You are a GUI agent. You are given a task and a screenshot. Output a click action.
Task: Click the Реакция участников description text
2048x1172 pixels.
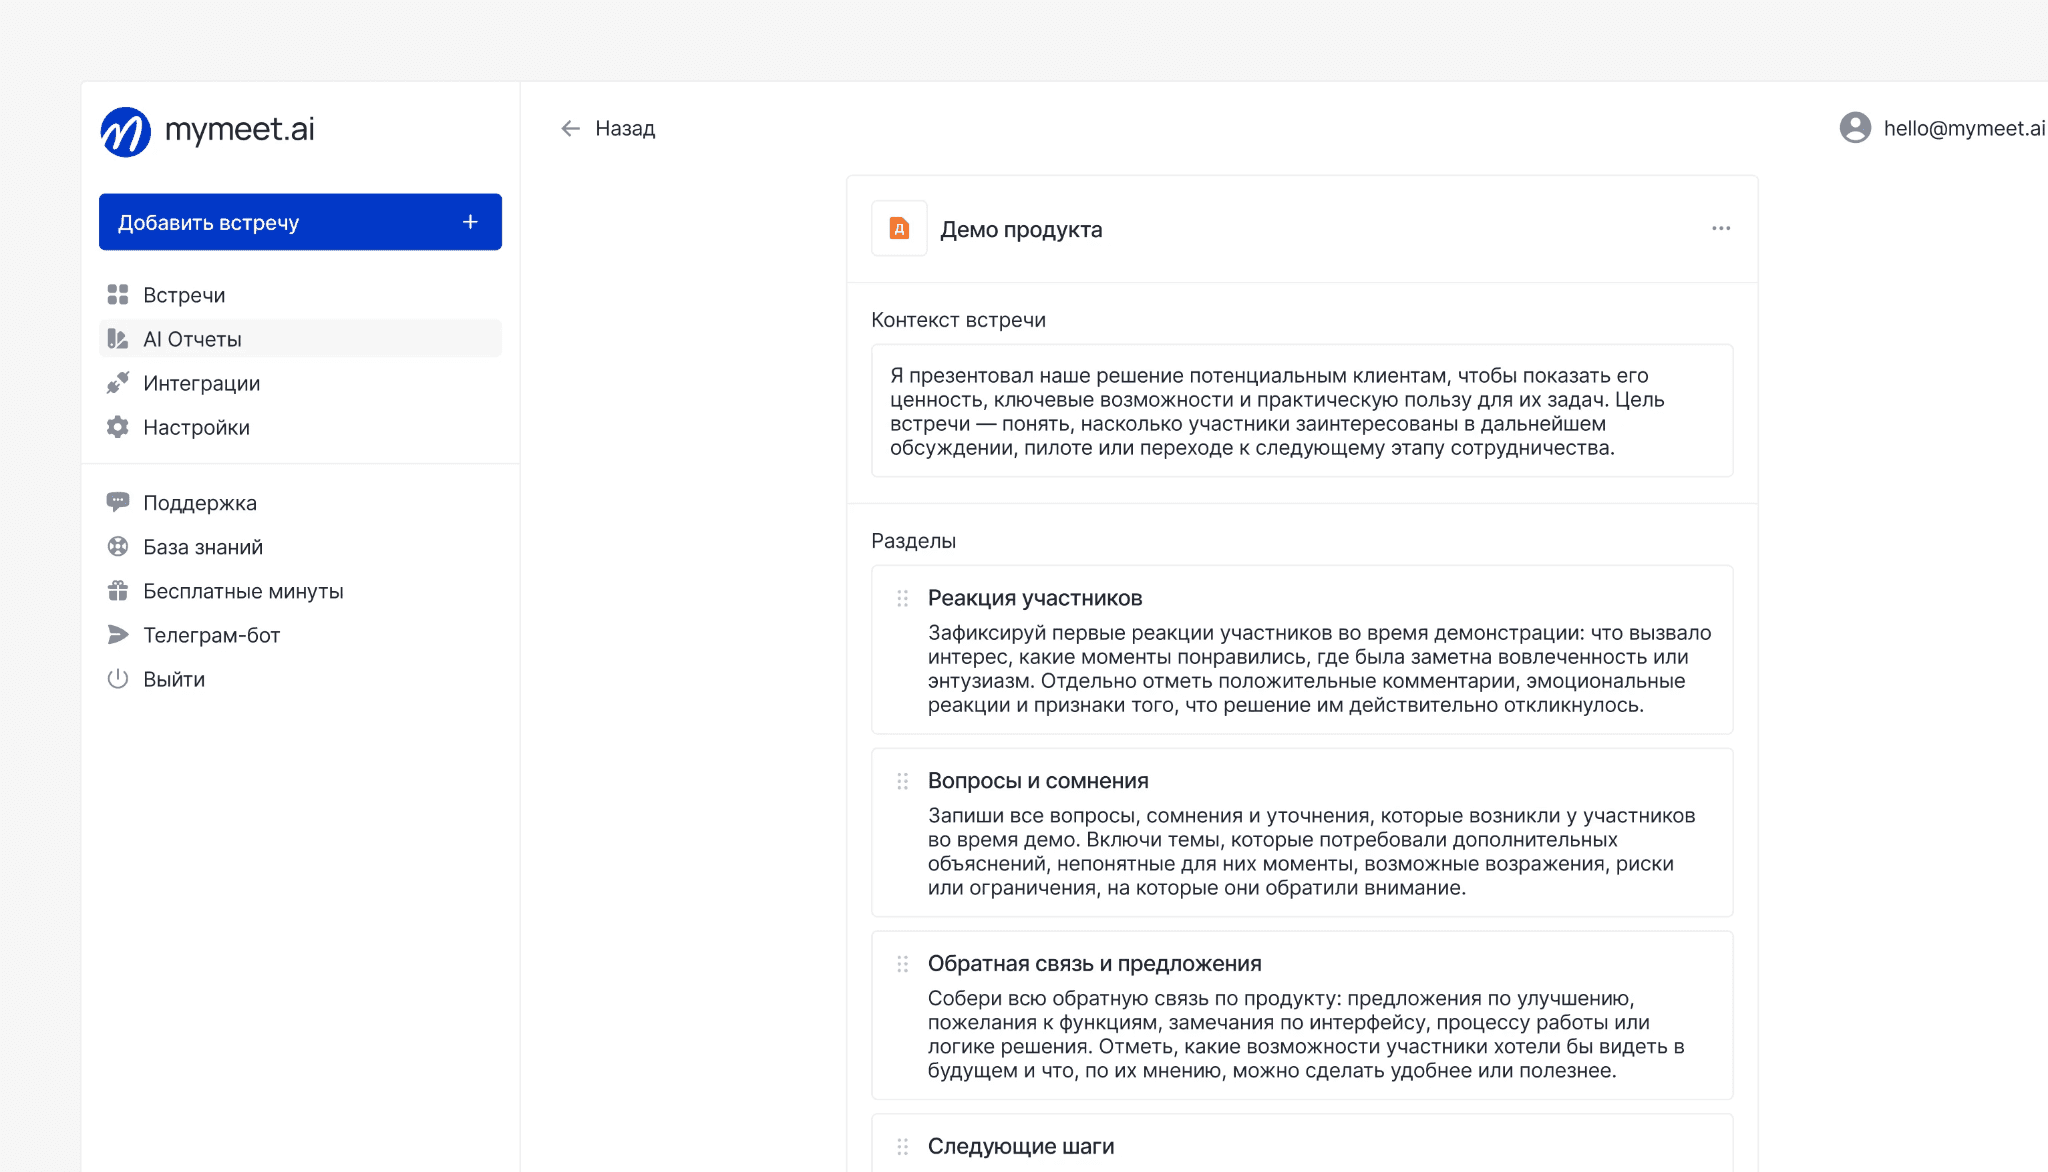1320,669
